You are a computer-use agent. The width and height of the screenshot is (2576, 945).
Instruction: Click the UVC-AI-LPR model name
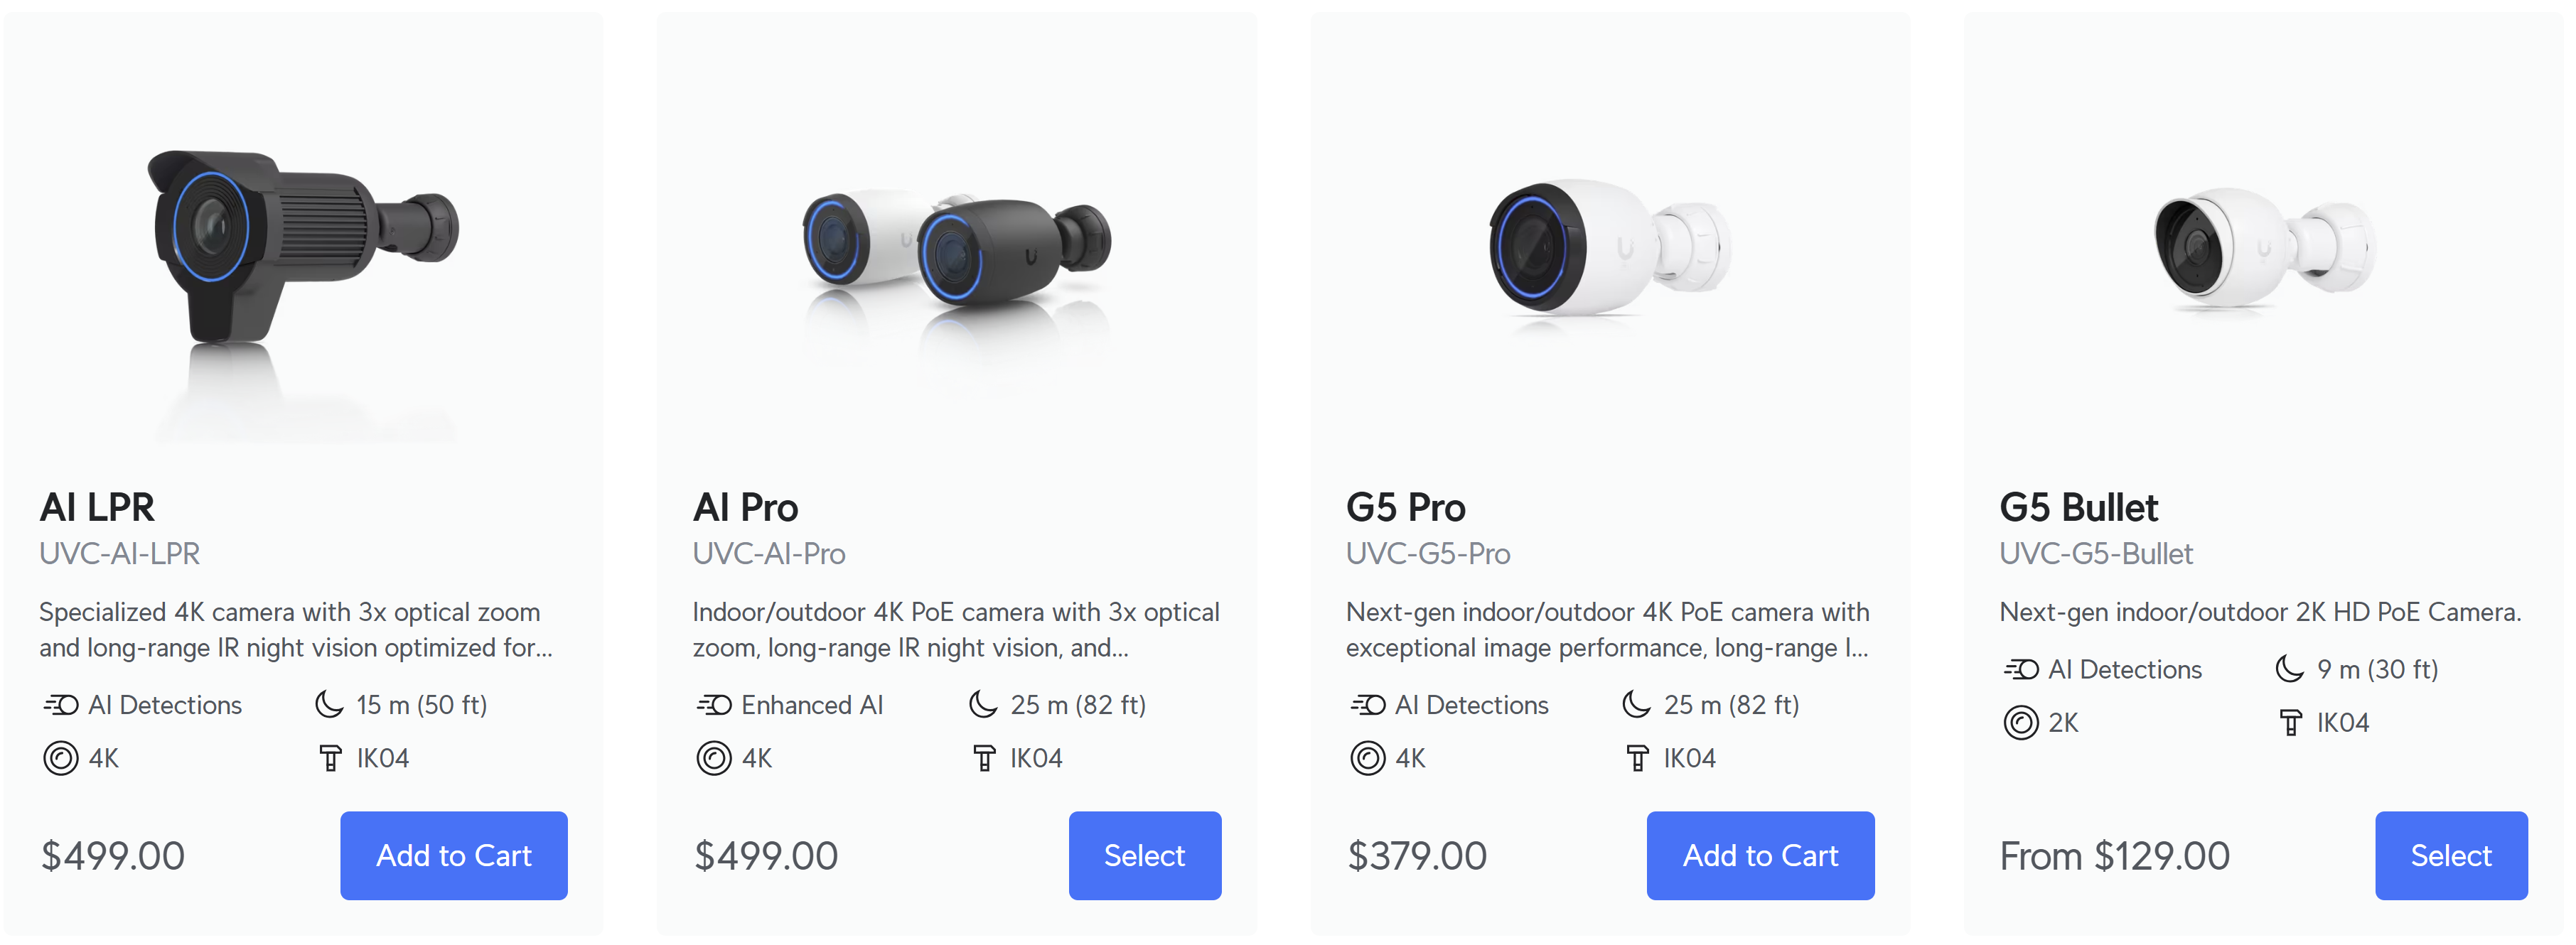click(120, 553)
